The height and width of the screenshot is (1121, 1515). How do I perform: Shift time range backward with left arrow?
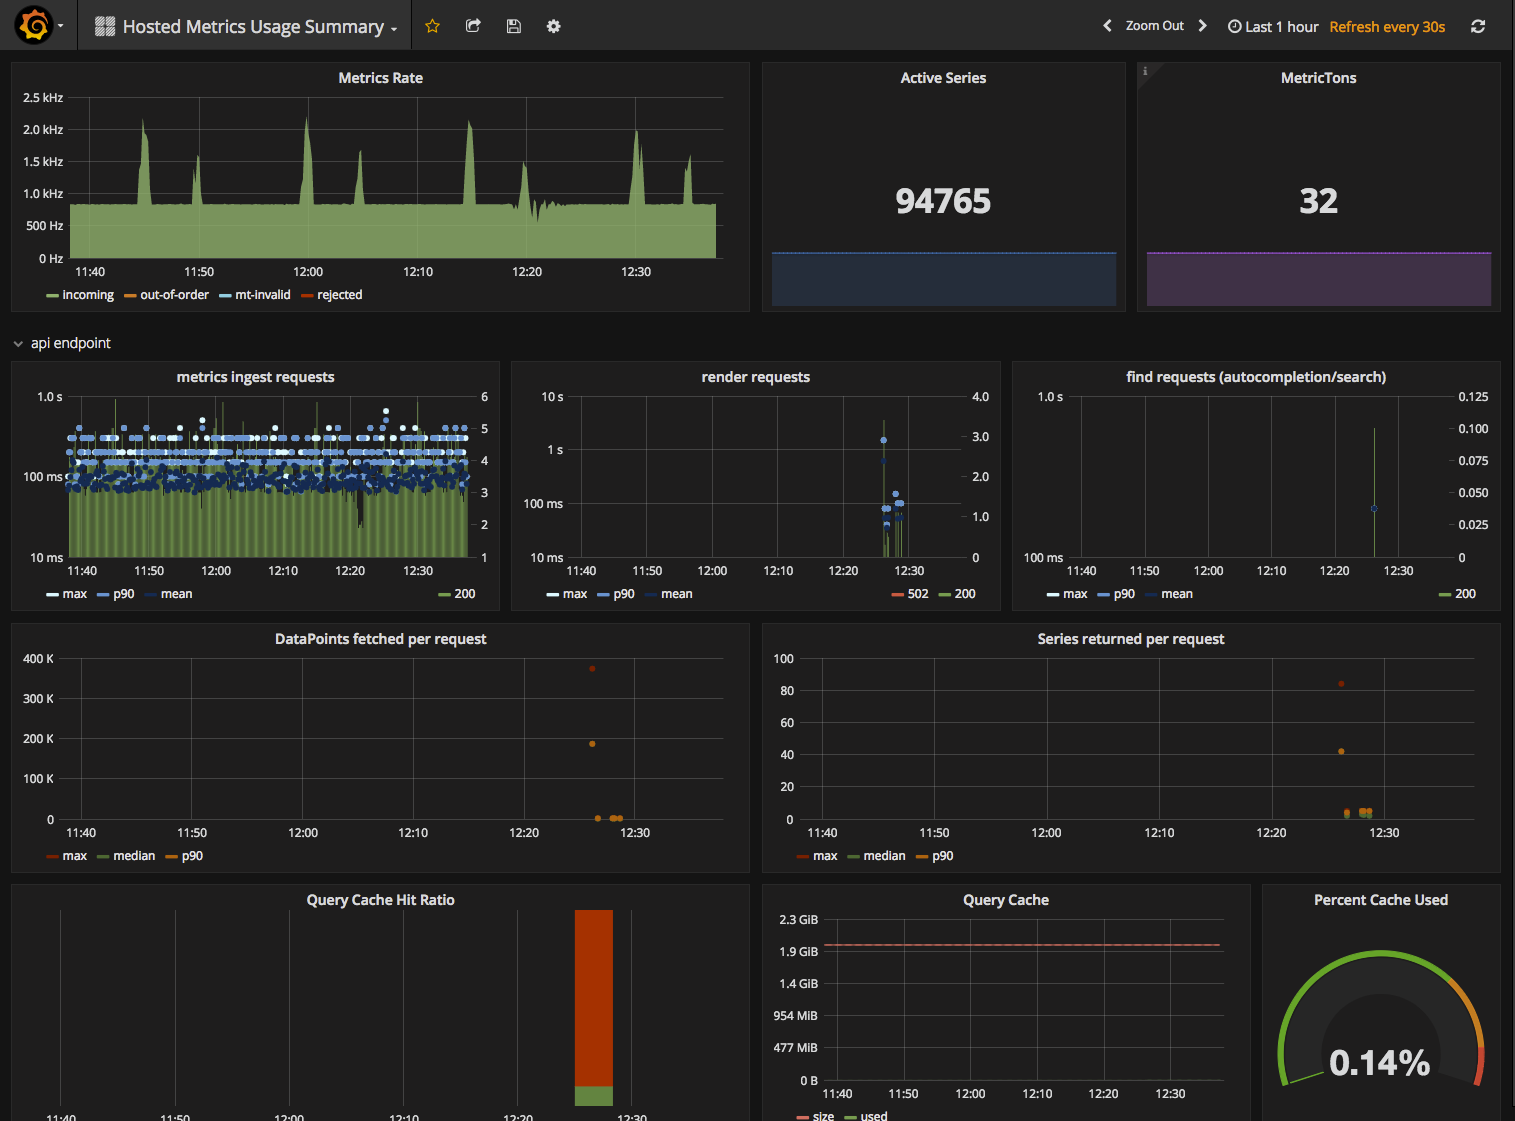click(x=1107, y=26)
